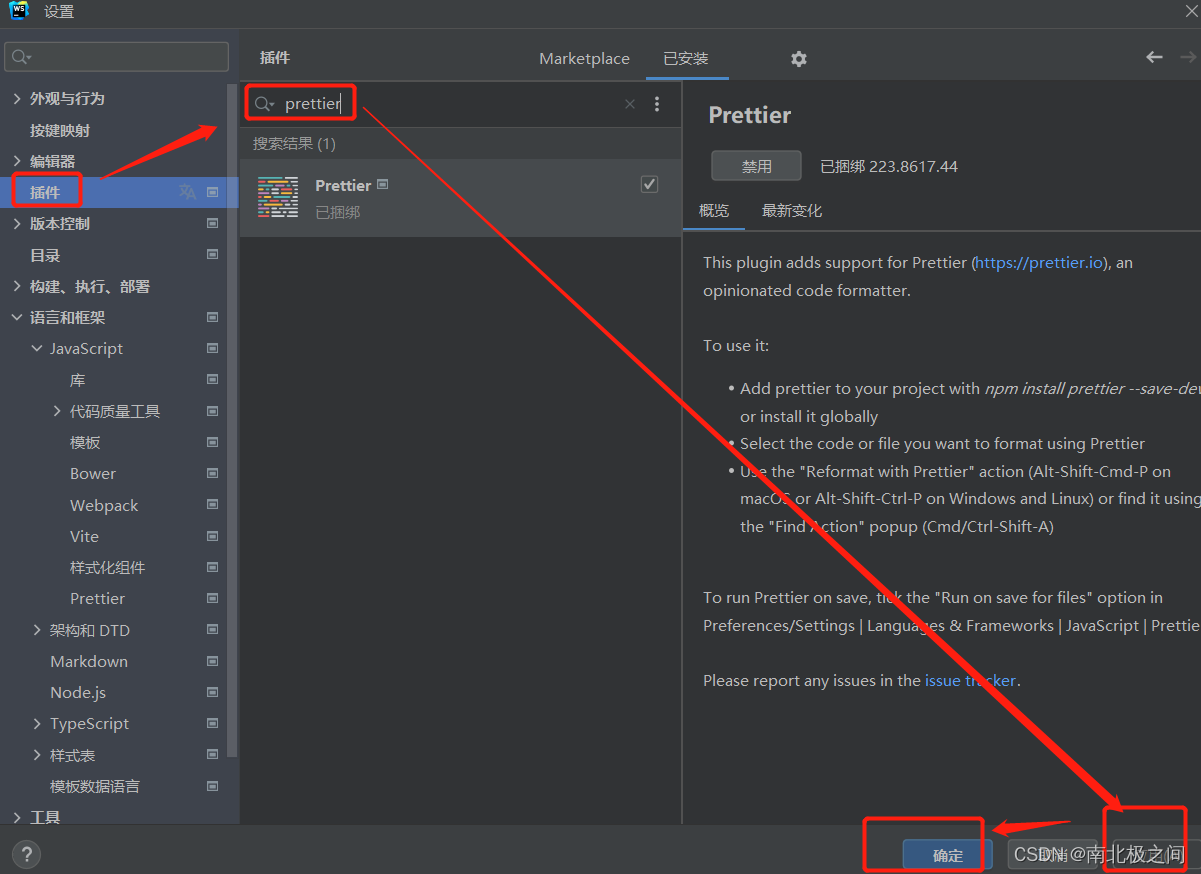Click the forward navigation arrow
The height and width of the screenshot is (874, 1201).
1186,57
